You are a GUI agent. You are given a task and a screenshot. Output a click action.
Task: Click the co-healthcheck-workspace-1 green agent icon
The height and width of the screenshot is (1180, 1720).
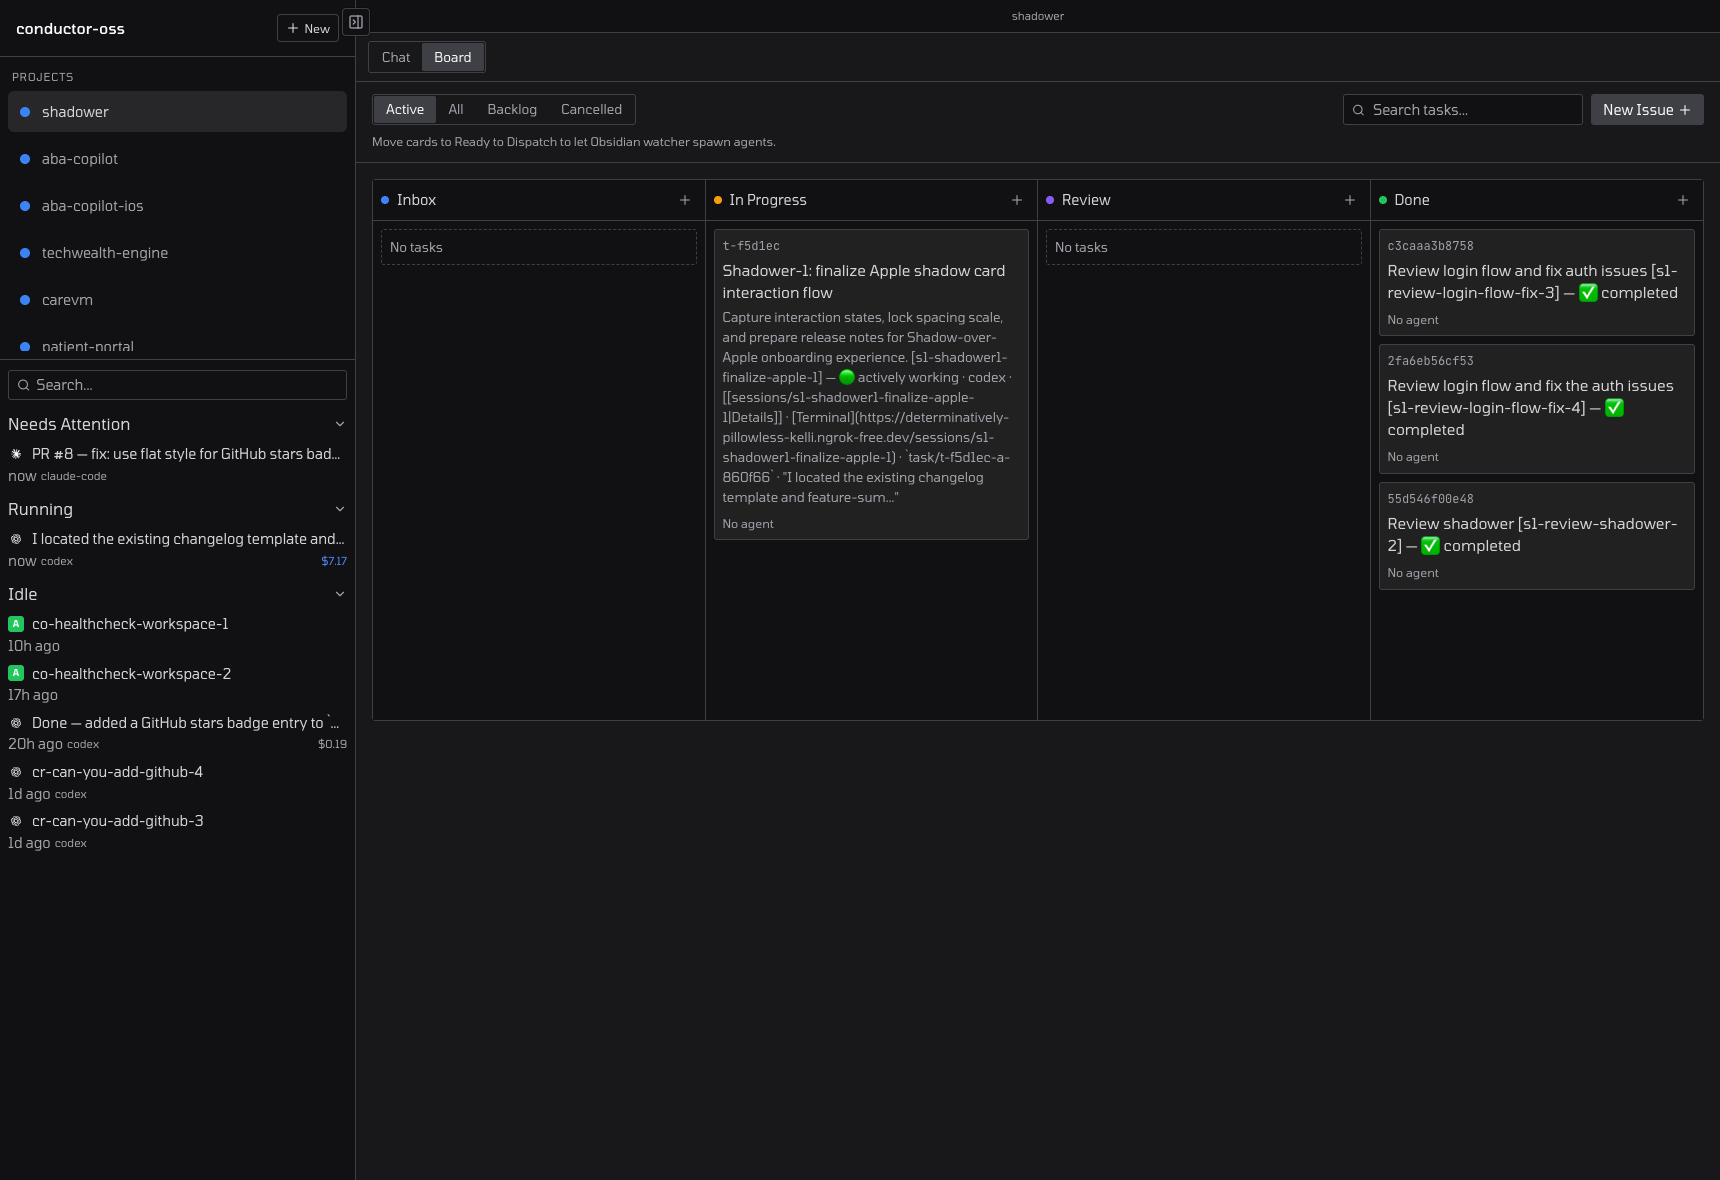tap(16, 624)
